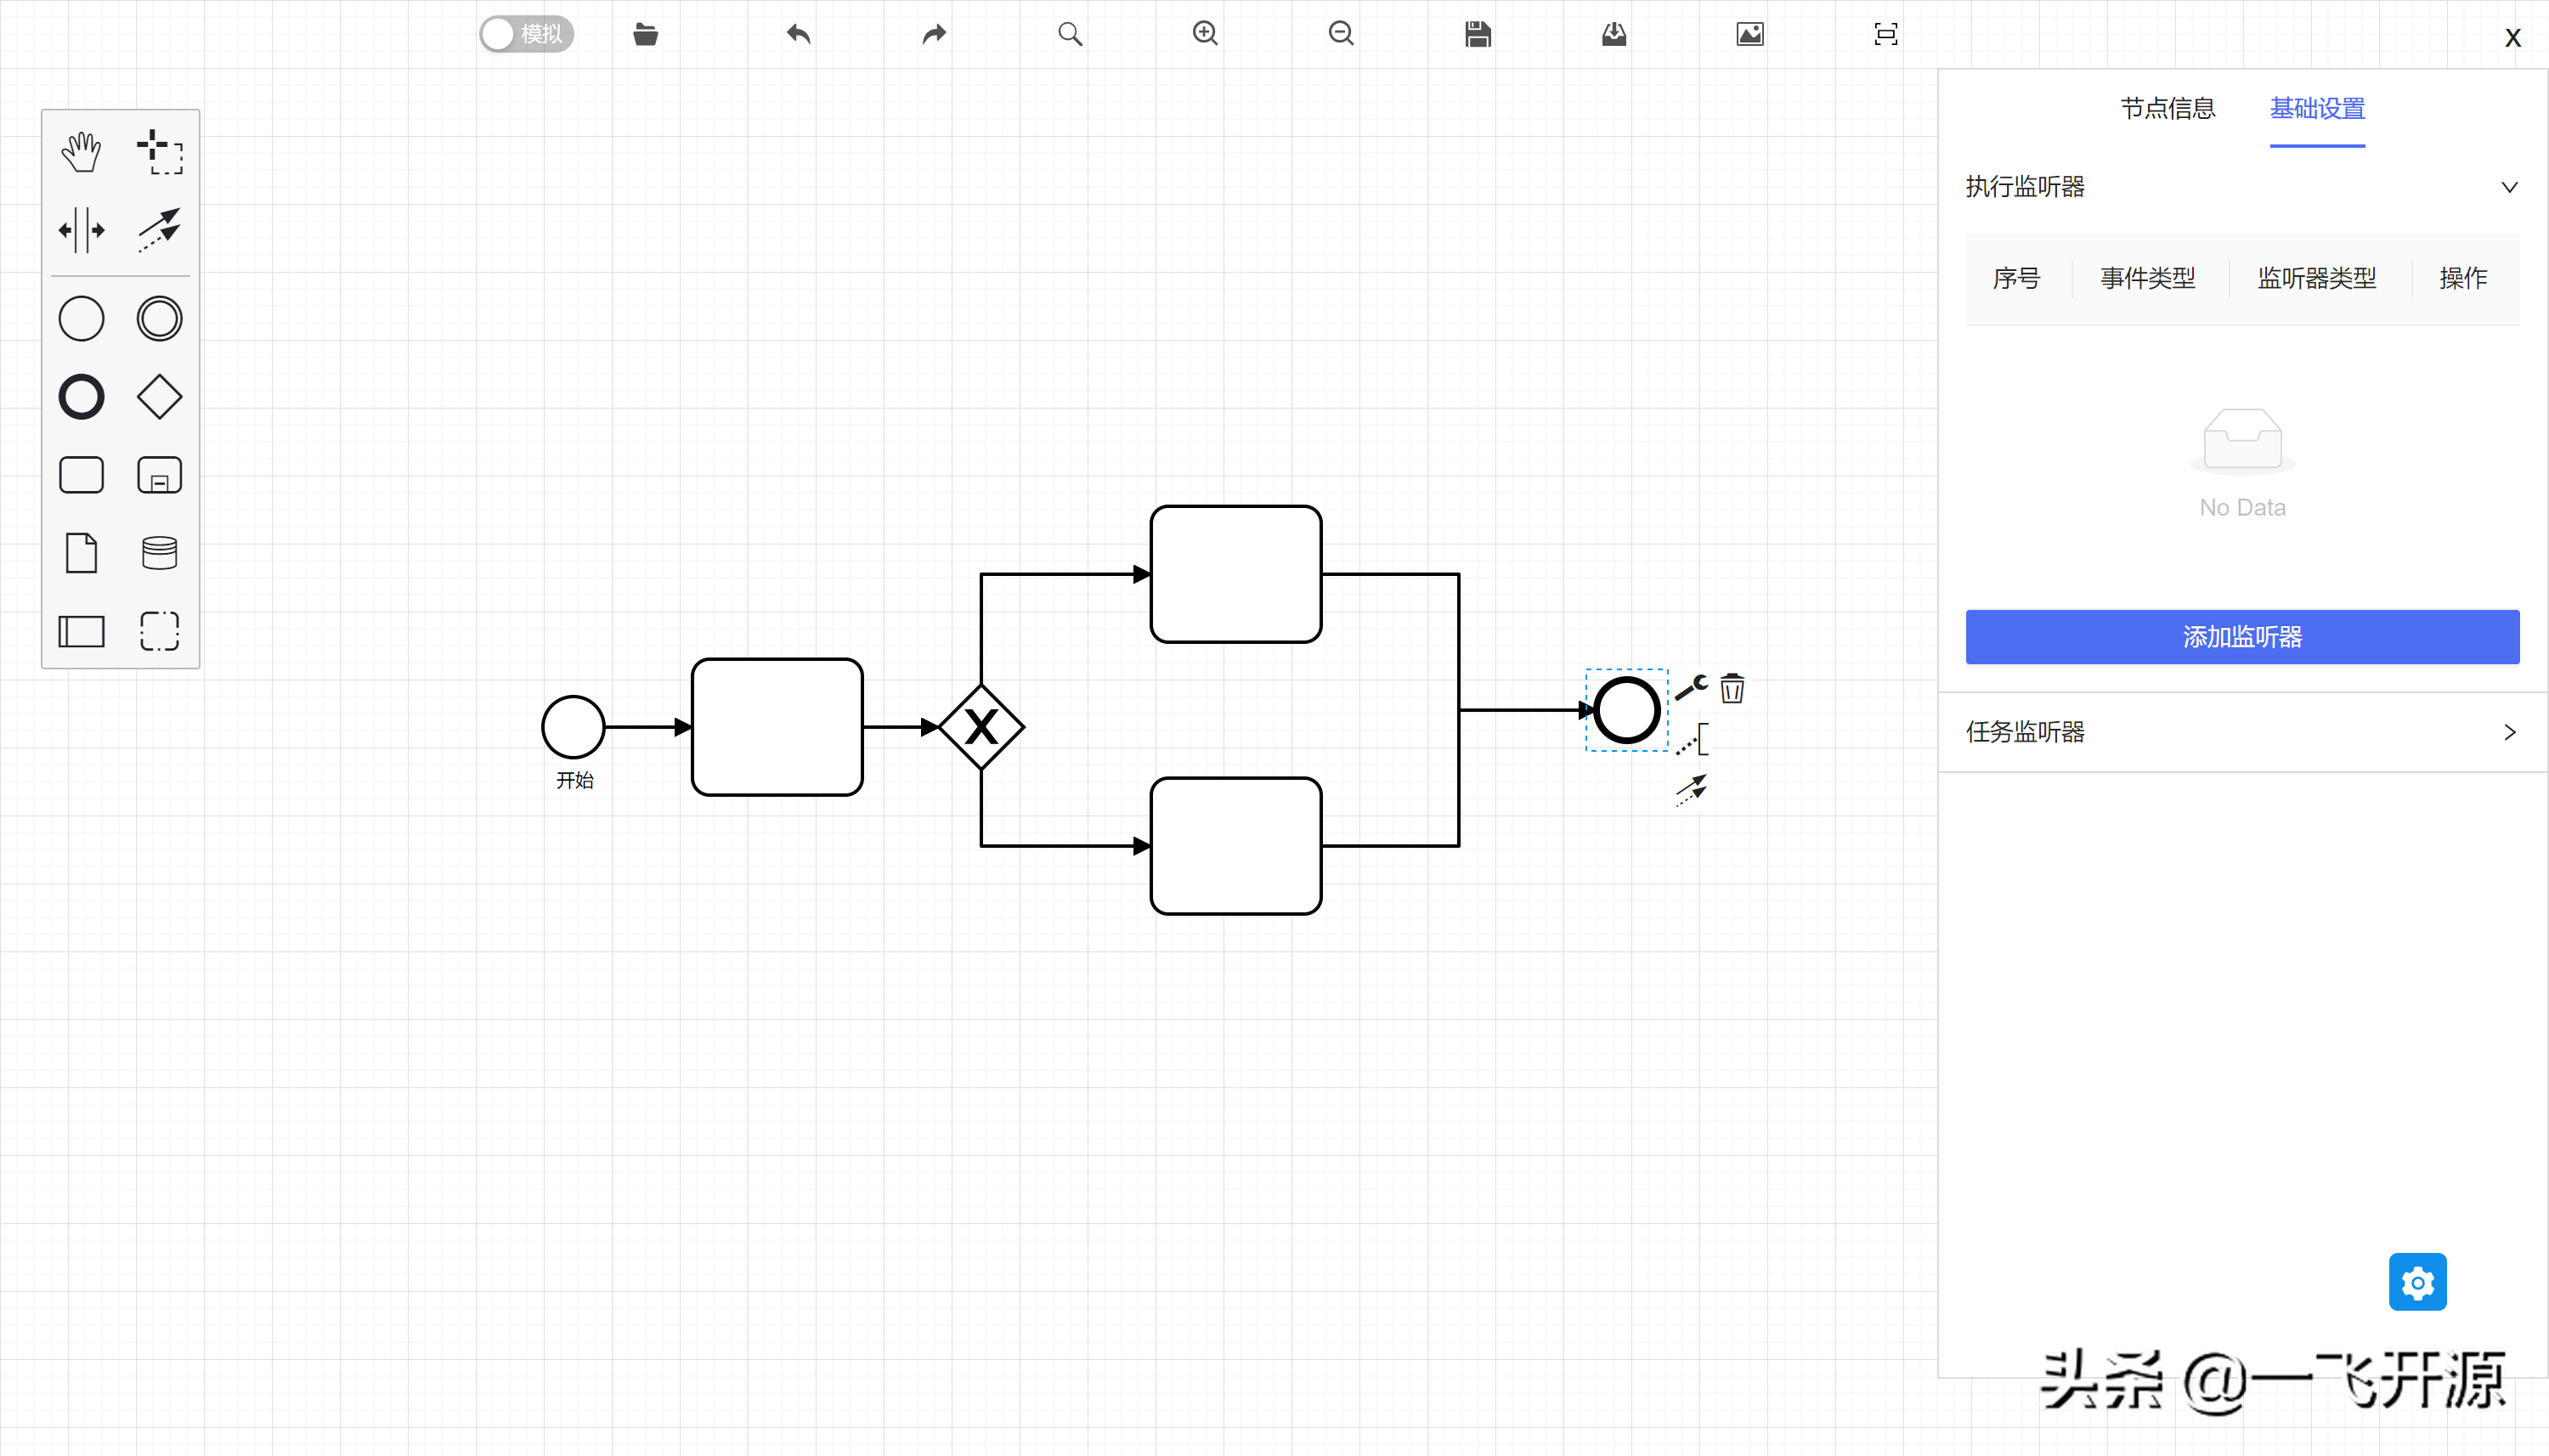Screen dimensions: 2549x1456
Task: Select the lower branch task box
Action: pyautogui.click(x=1236, y=846)
